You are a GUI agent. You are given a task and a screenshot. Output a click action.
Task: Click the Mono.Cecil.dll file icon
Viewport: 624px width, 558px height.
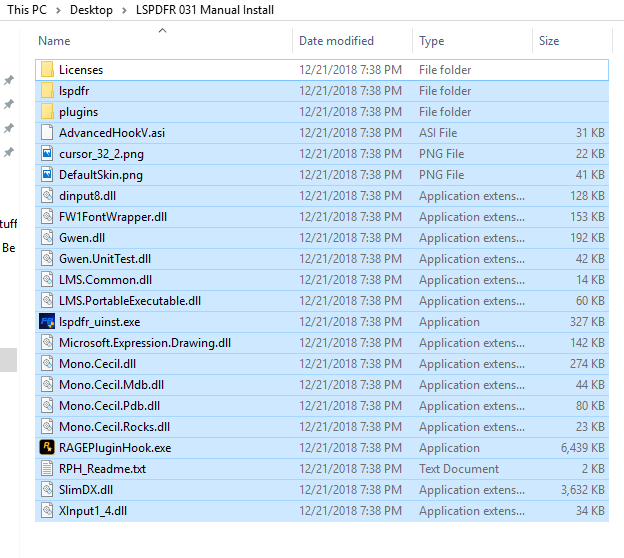click(47, 364)
